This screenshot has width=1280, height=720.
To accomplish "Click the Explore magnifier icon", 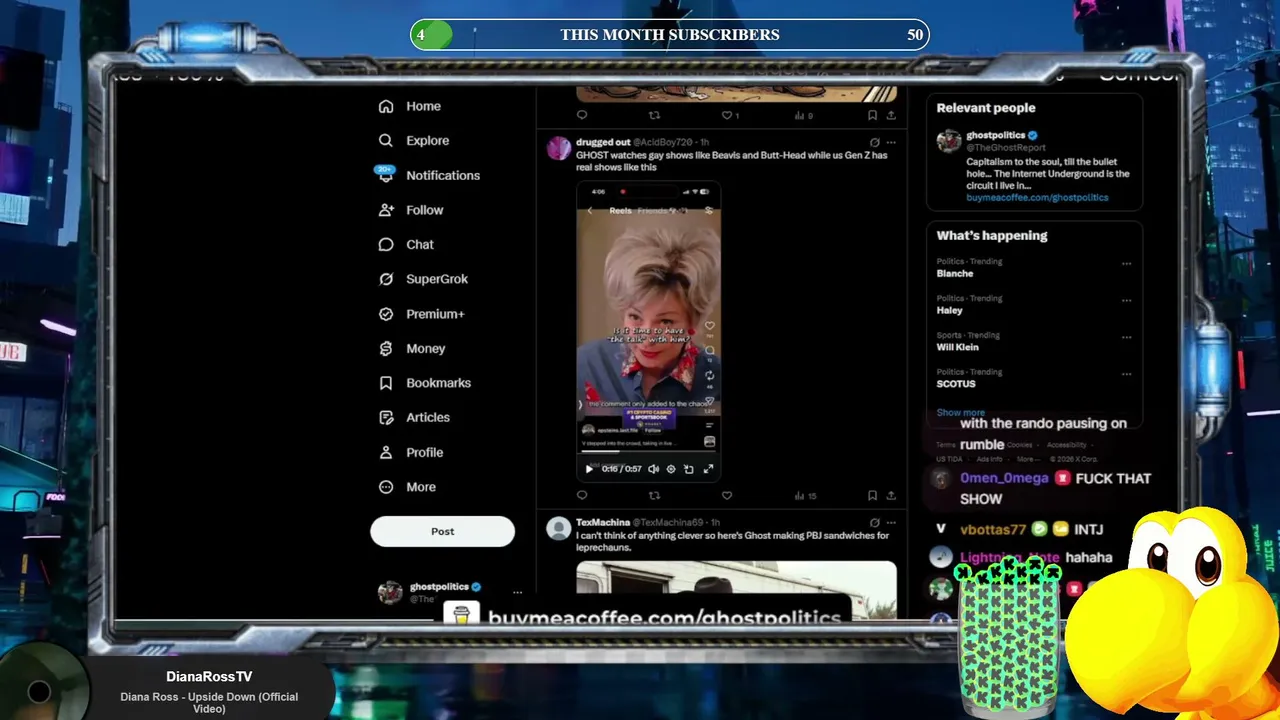I will coord(386,141).
